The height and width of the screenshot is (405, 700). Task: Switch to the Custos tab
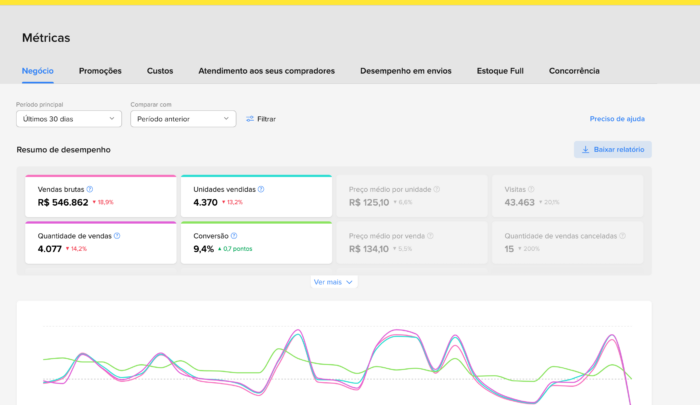coord(160,71)
